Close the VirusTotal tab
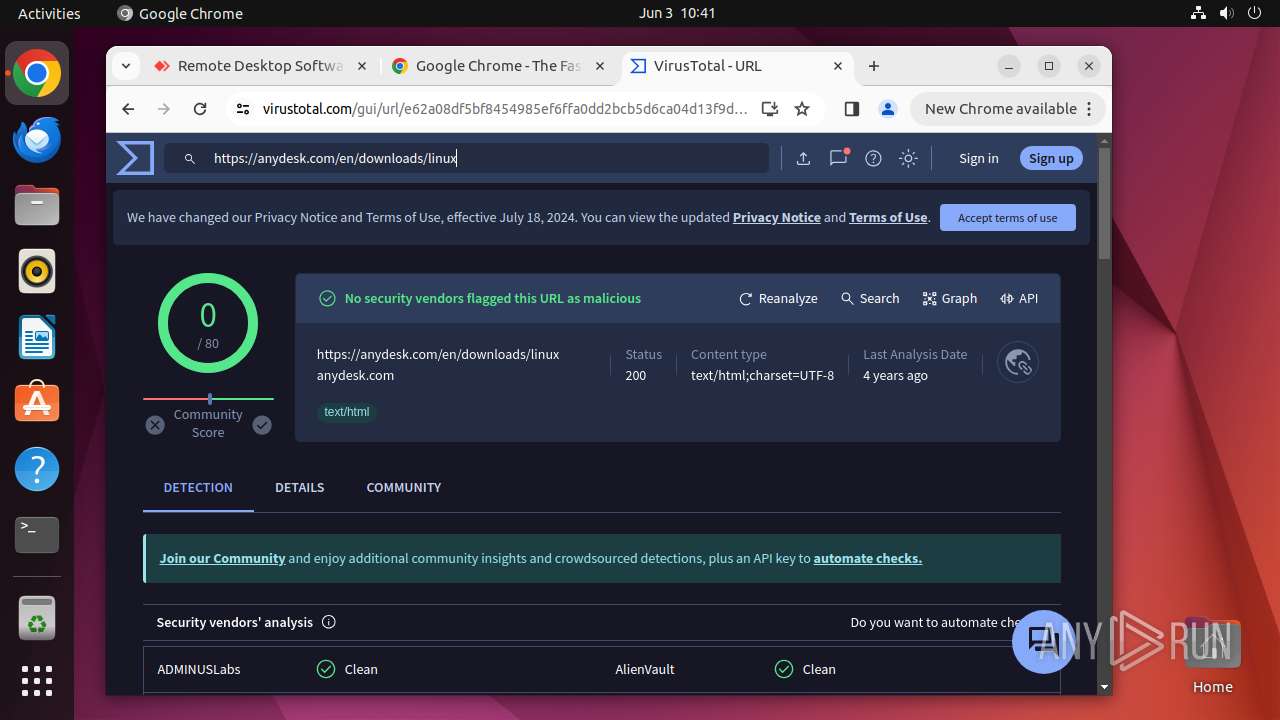 point(838,66)
